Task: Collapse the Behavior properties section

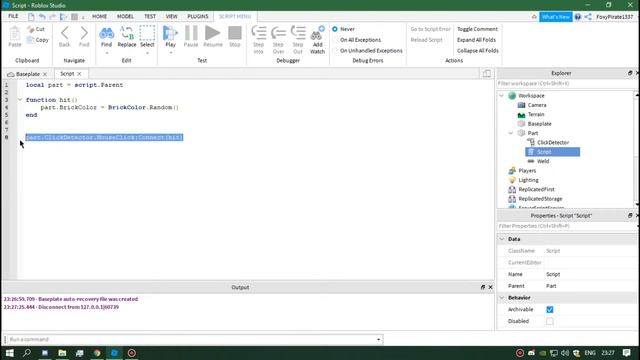Action: (x=502, y=298)
